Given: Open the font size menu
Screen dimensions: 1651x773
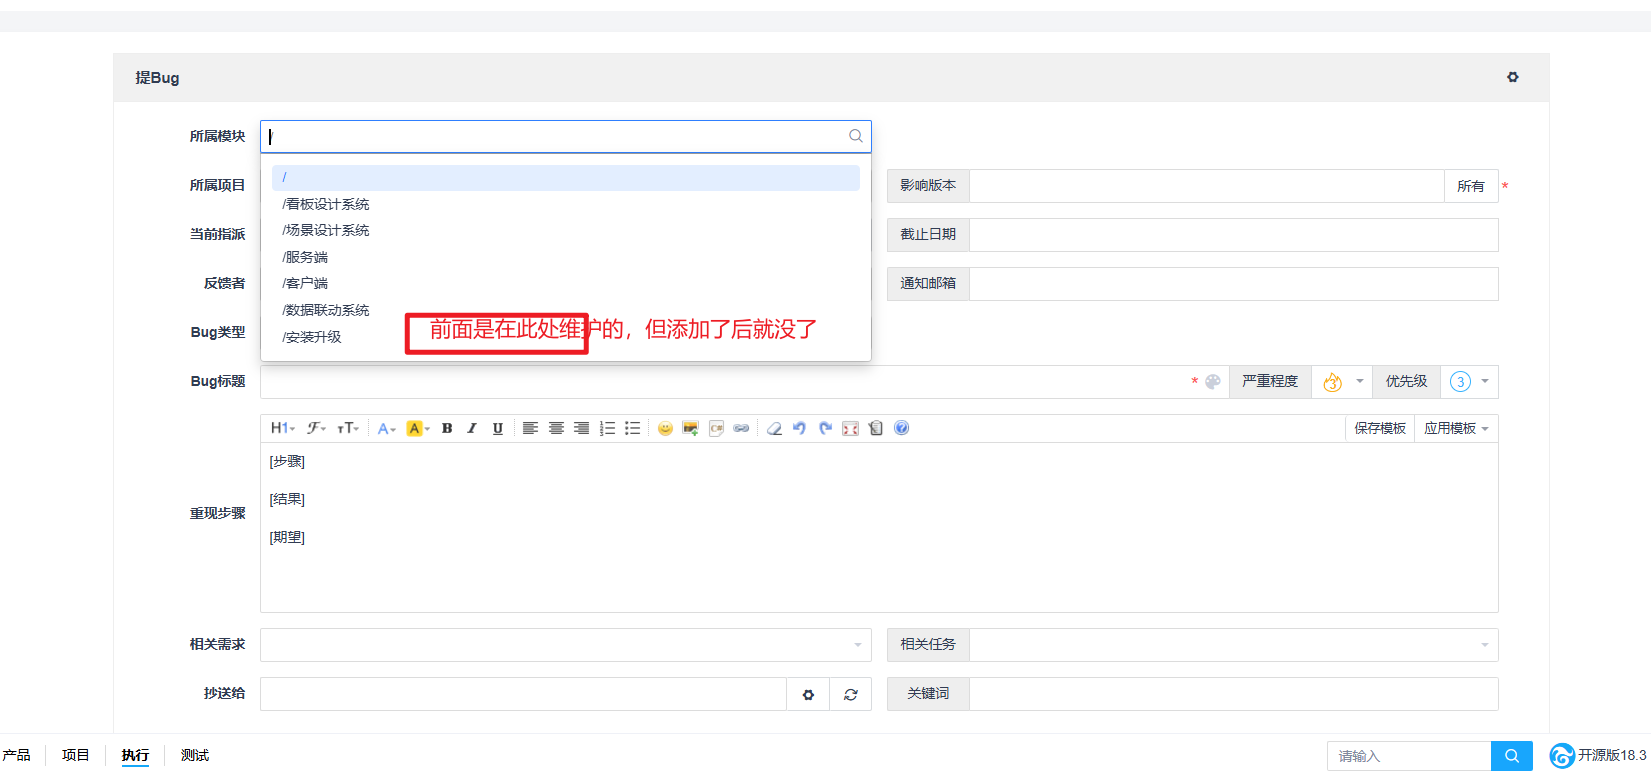Looking at the screenshot, I should (x=348, y=428).
